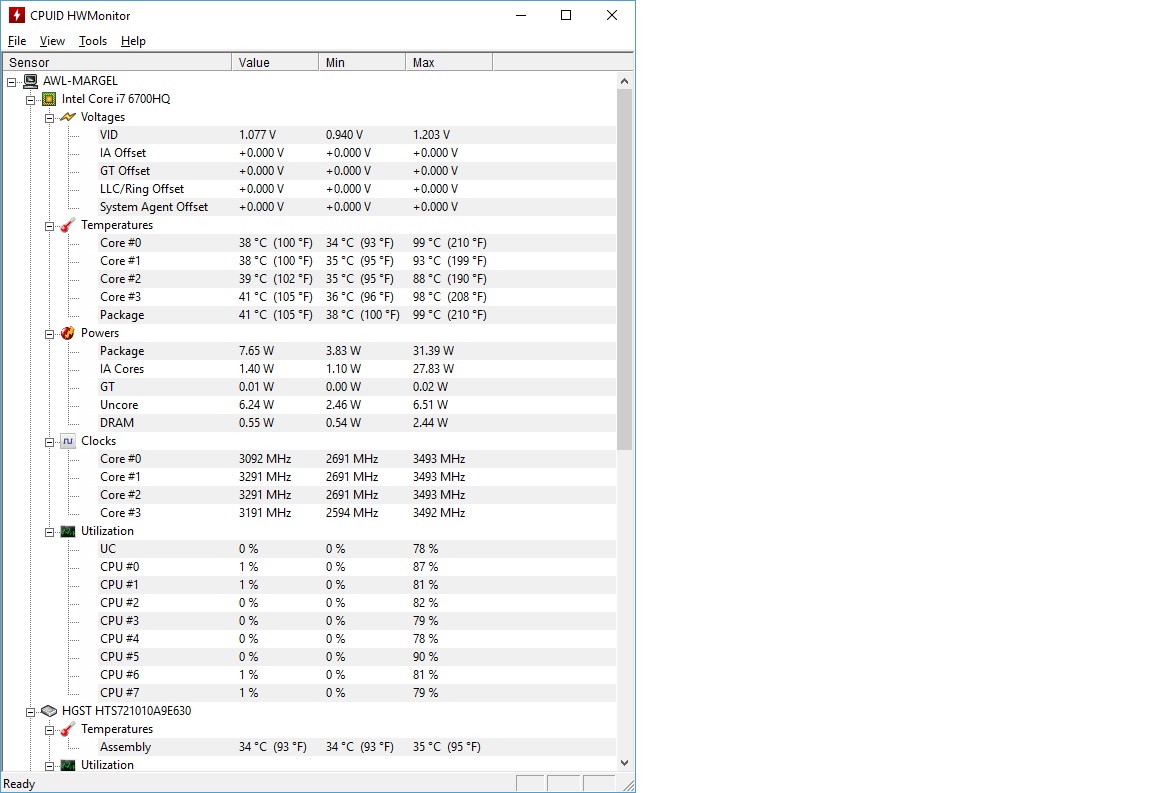
Task: Click the scrollbar up arrow
Action: pyautogui.click(x=624, y=81)
